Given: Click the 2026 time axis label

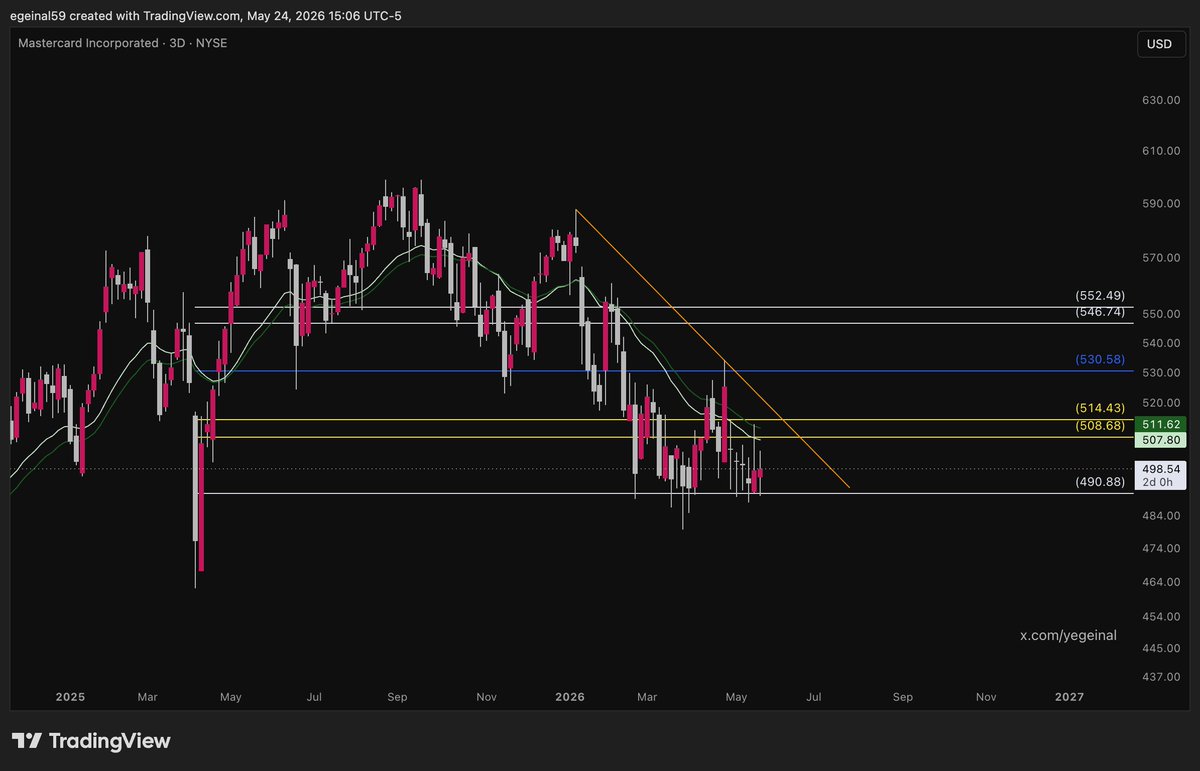Looking at the screenshot, I should [x=570, y=696].
